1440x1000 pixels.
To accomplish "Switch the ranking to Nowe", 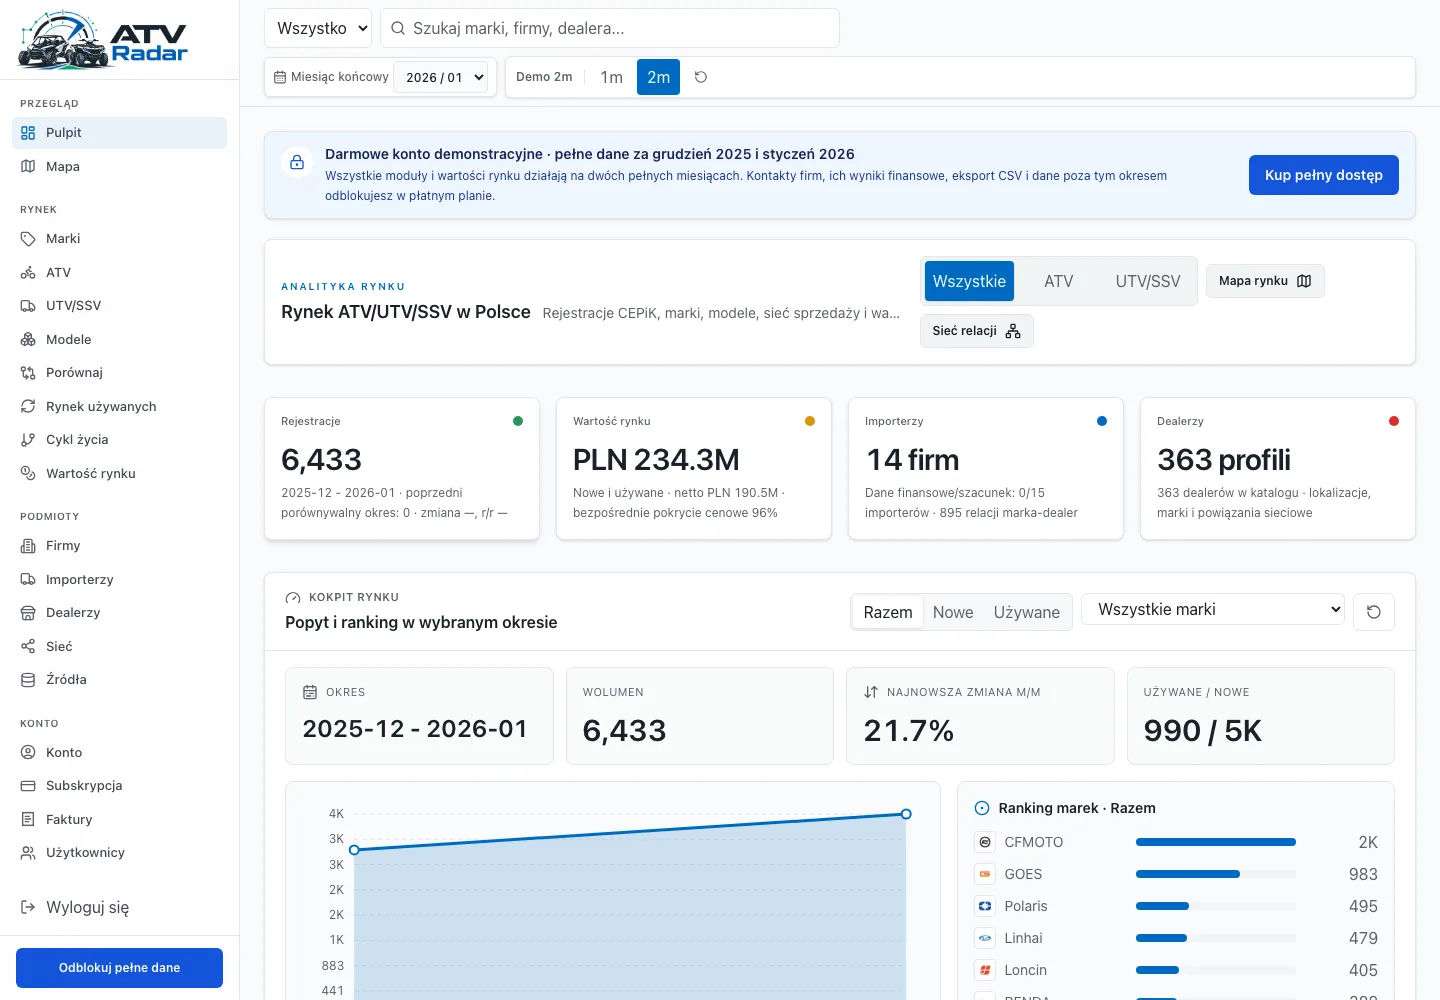I will tap(953, 612).
